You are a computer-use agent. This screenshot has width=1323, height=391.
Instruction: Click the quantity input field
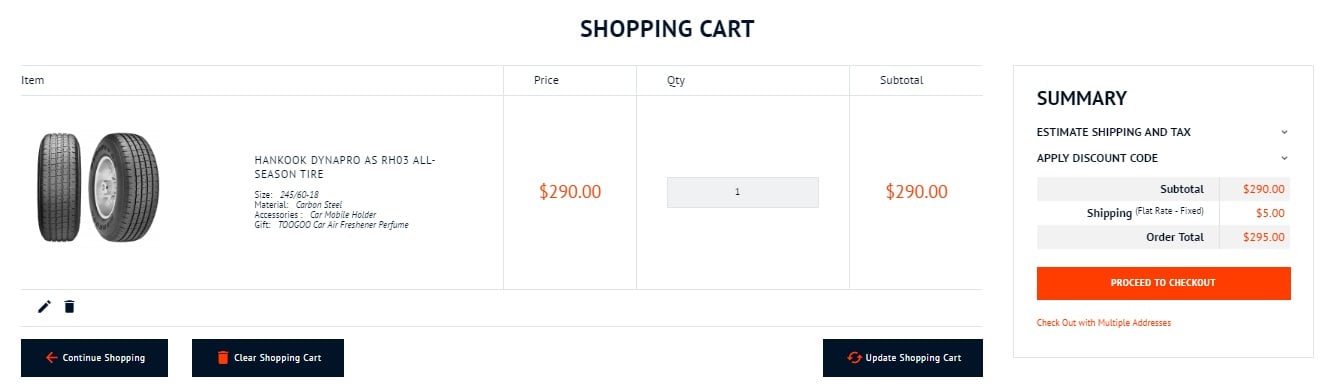point(743,192)
